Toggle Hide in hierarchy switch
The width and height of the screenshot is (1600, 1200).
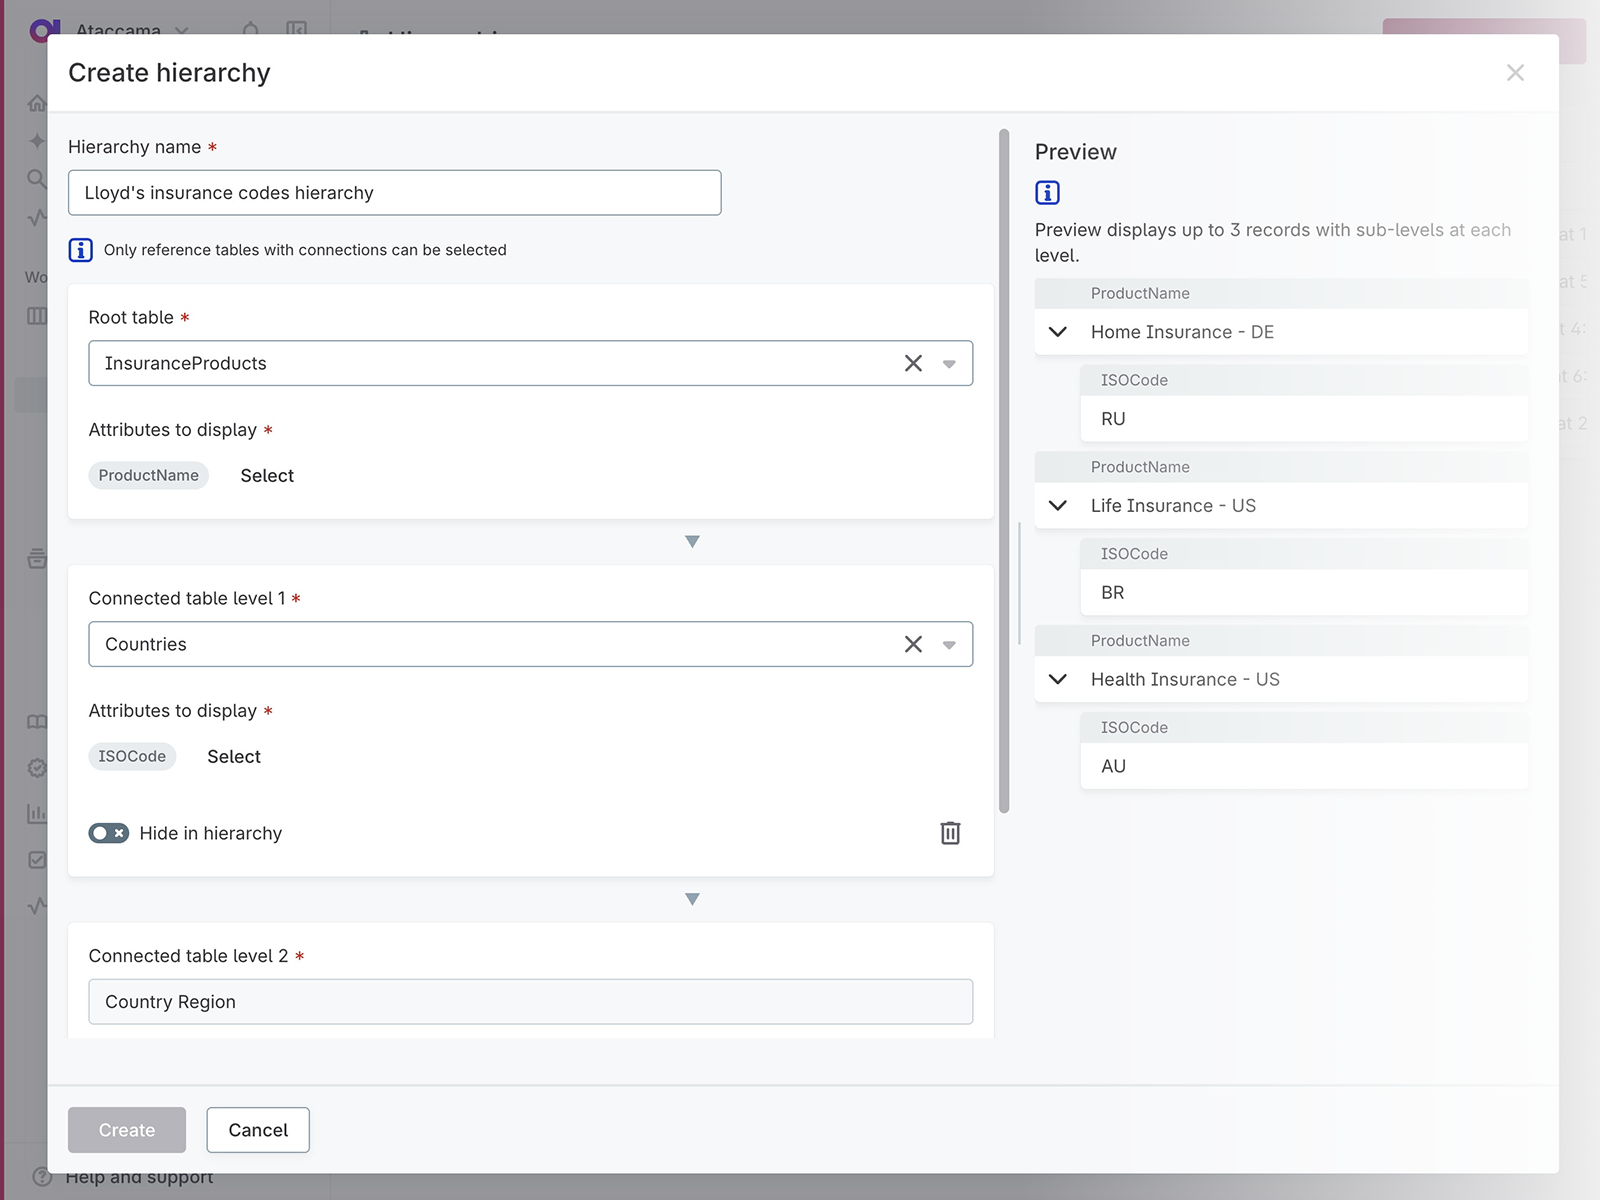click(x=108, y=833)
